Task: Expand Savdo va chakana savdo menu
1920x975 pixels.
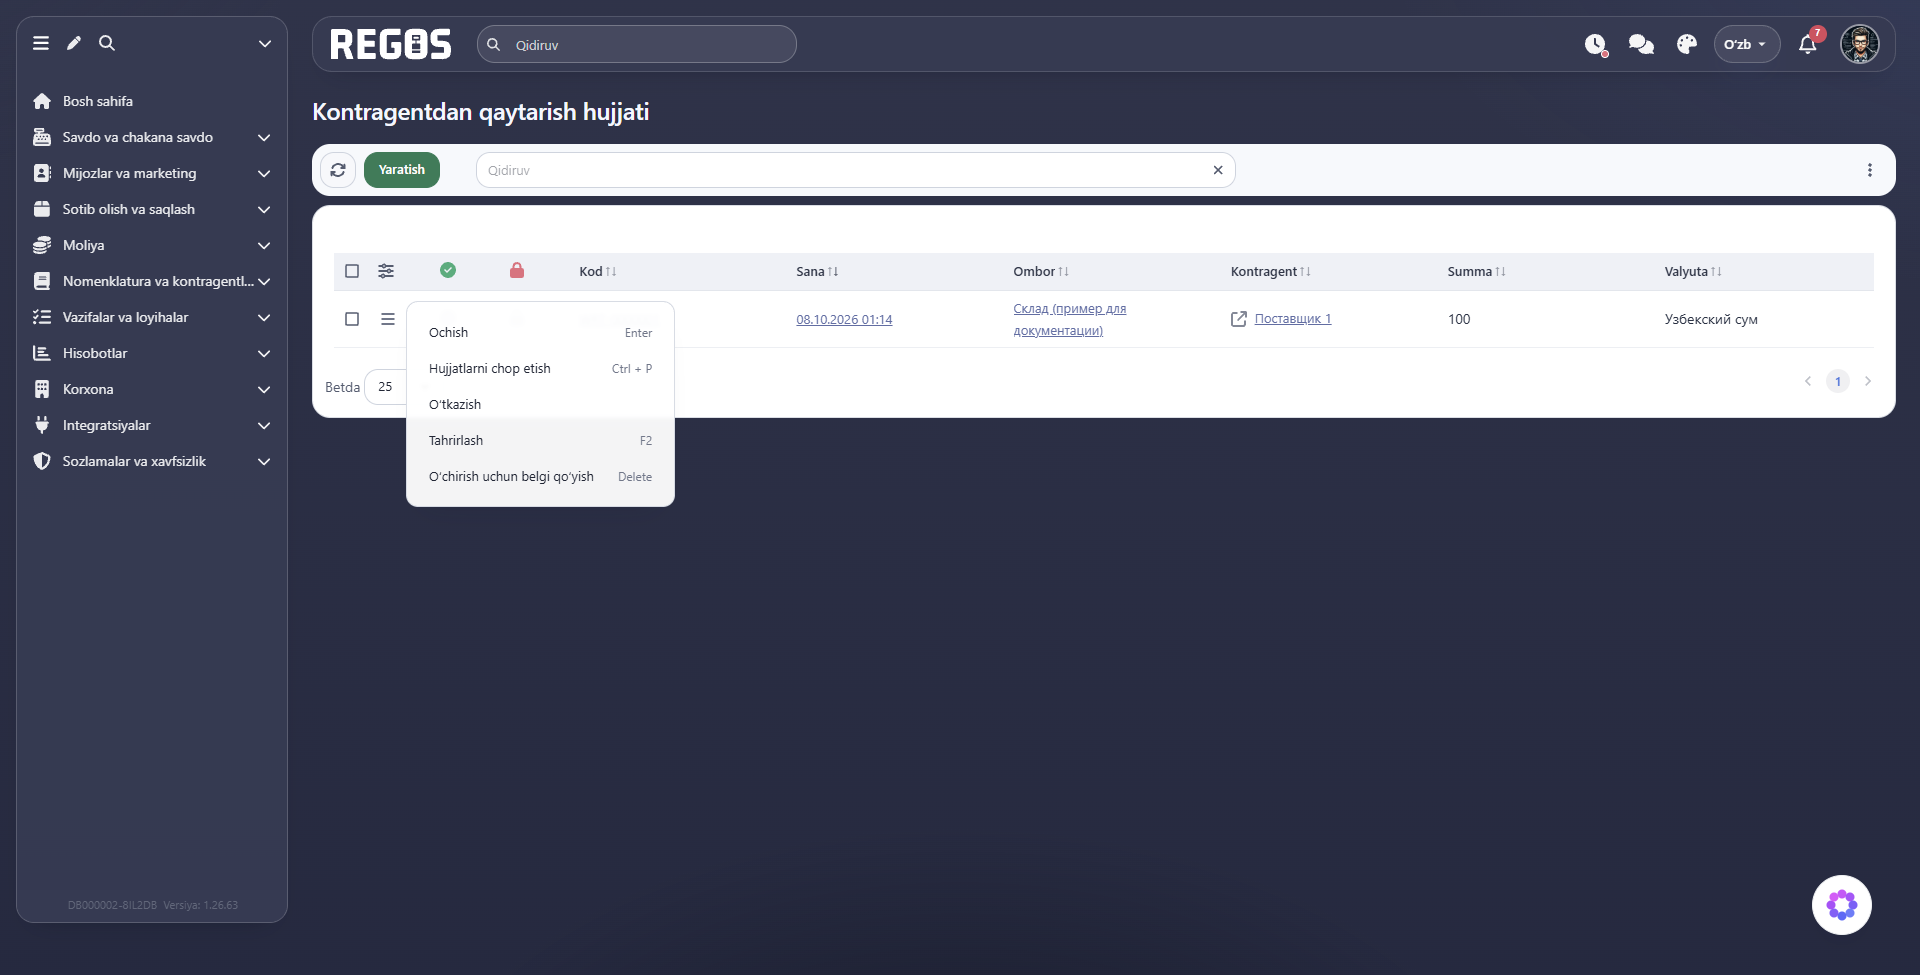Action: pos(152,137)
